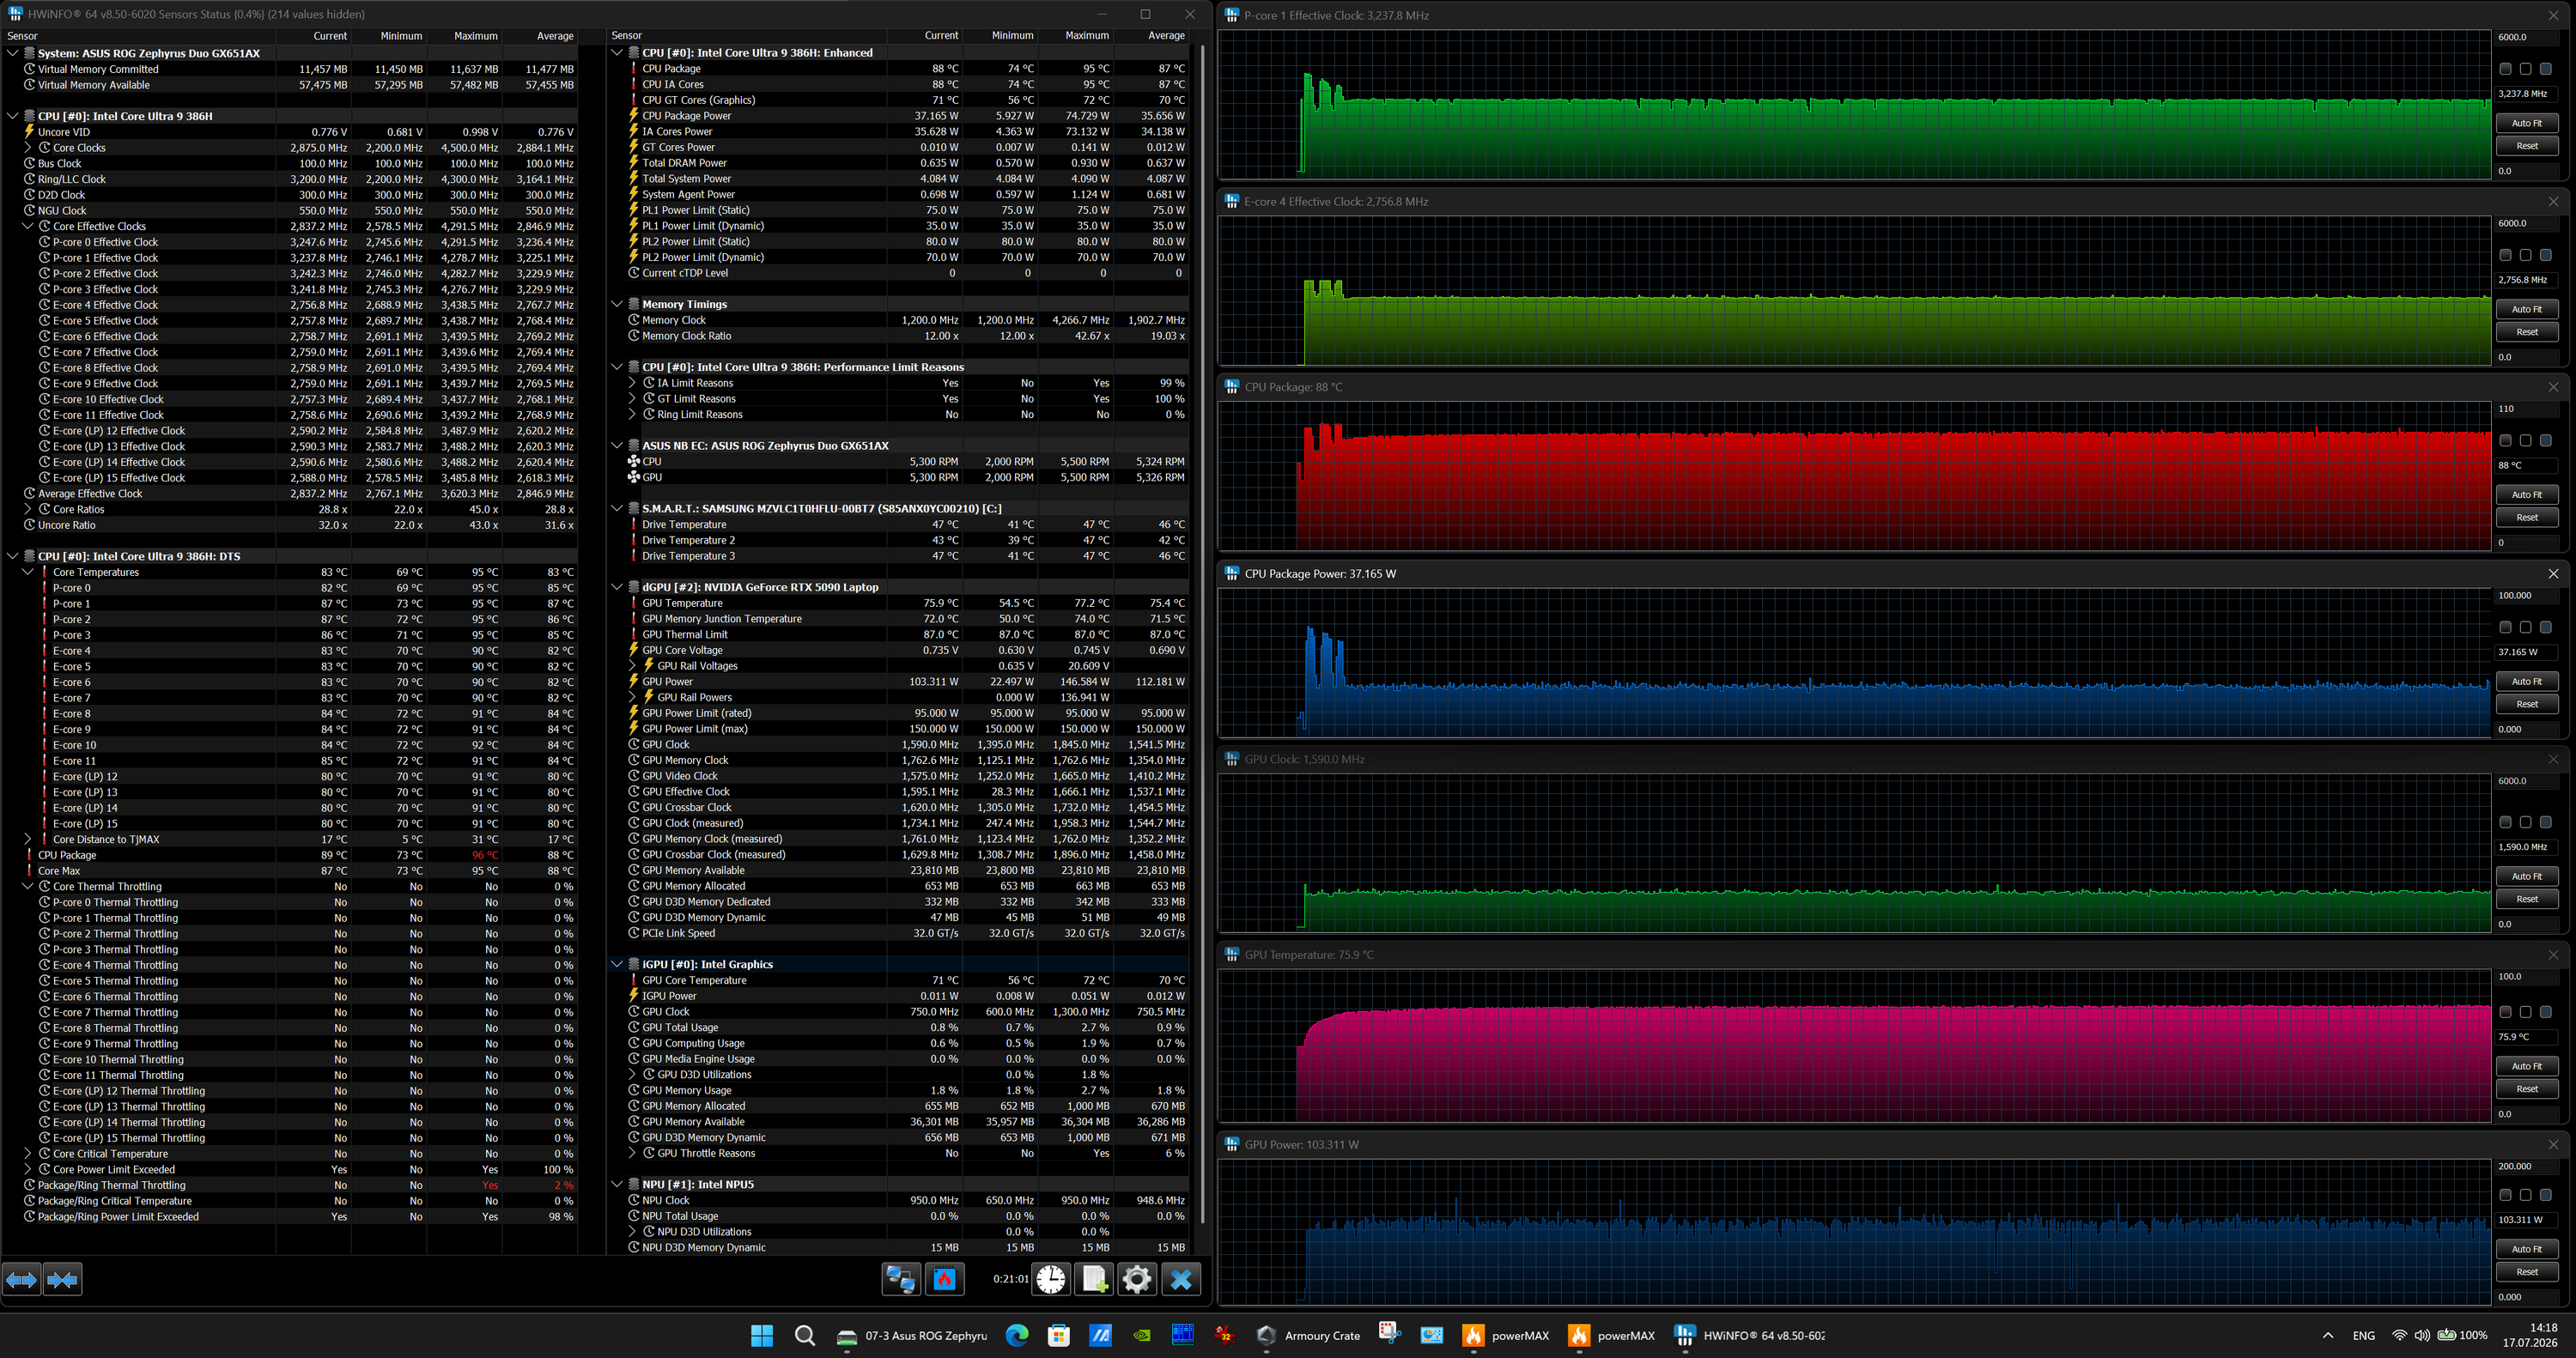
Task: Collapse the dGPU NVIDIA GeForce RTX 5090 group
Action: [x=617, y=587]
